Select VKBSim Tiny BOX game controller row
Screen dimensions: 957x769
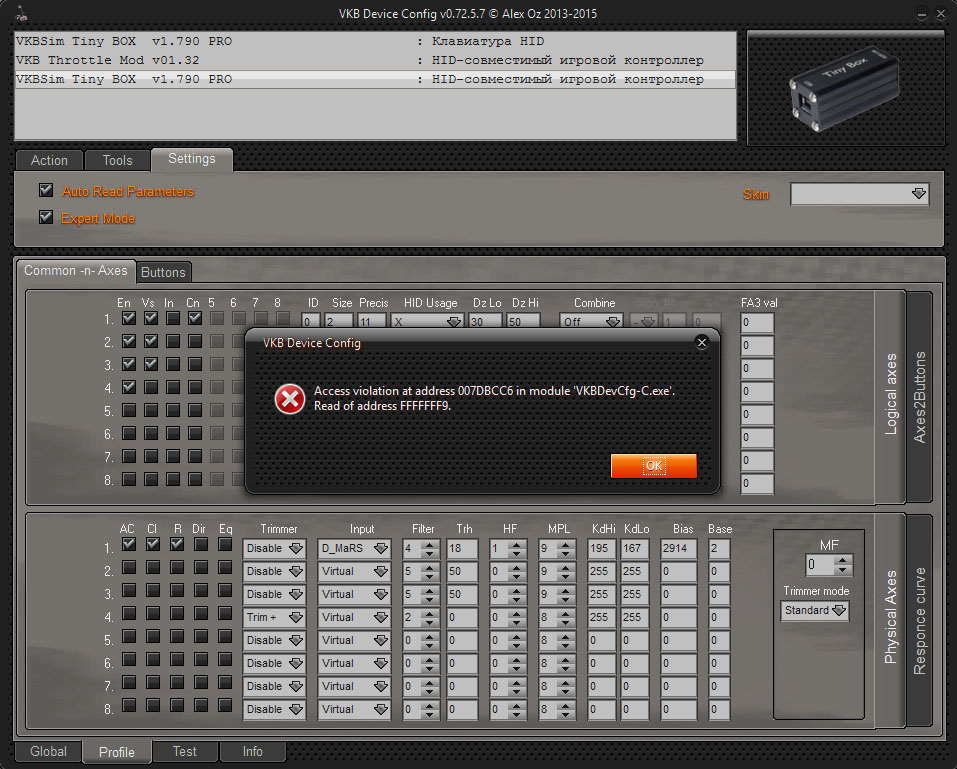click(375, 79)
